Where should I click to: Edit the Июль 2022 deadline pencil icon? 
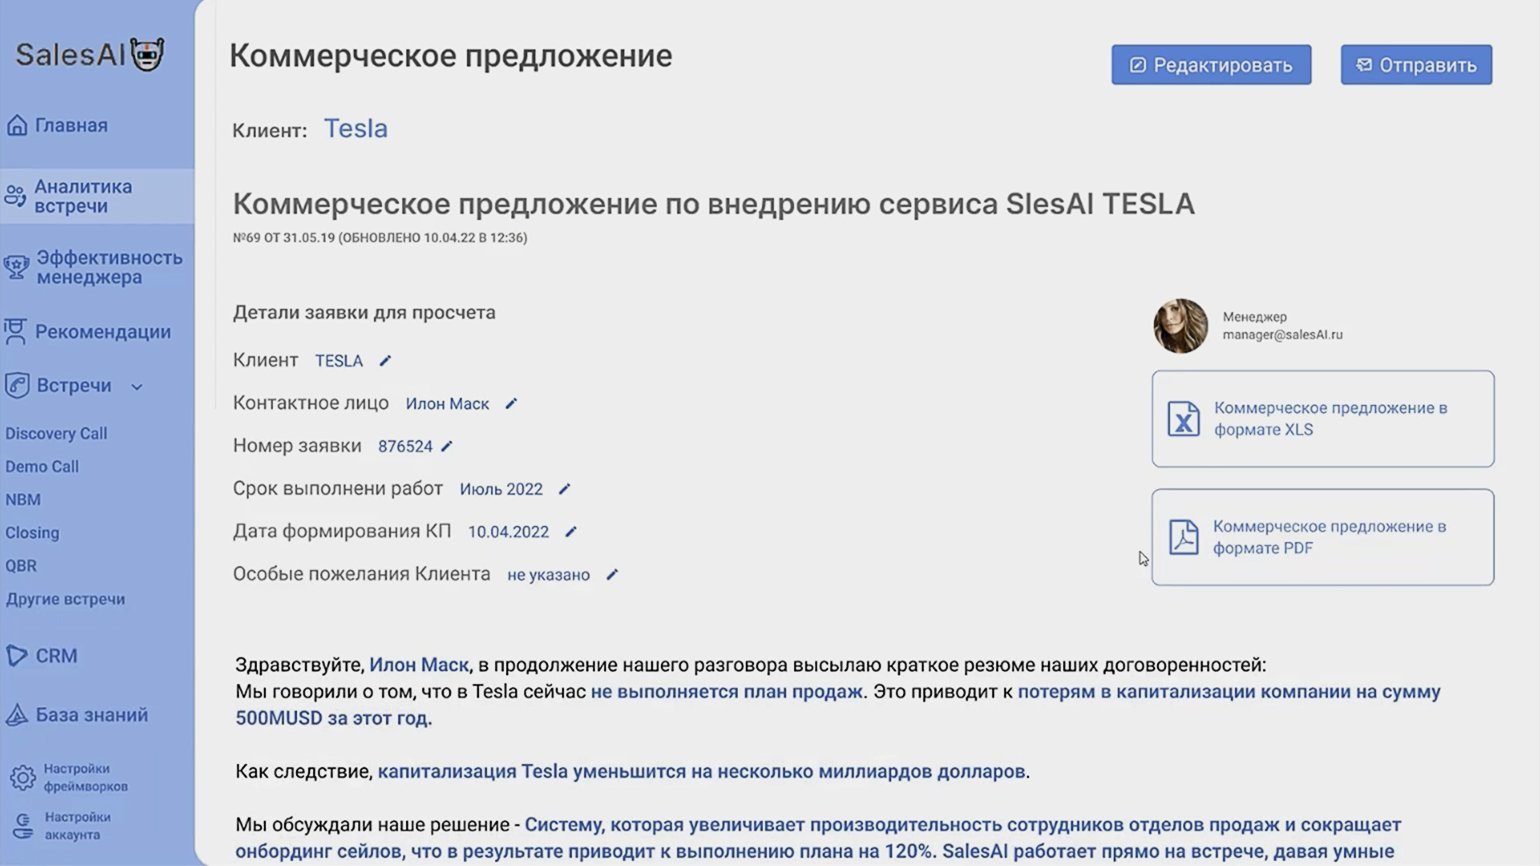click(564, 489)
